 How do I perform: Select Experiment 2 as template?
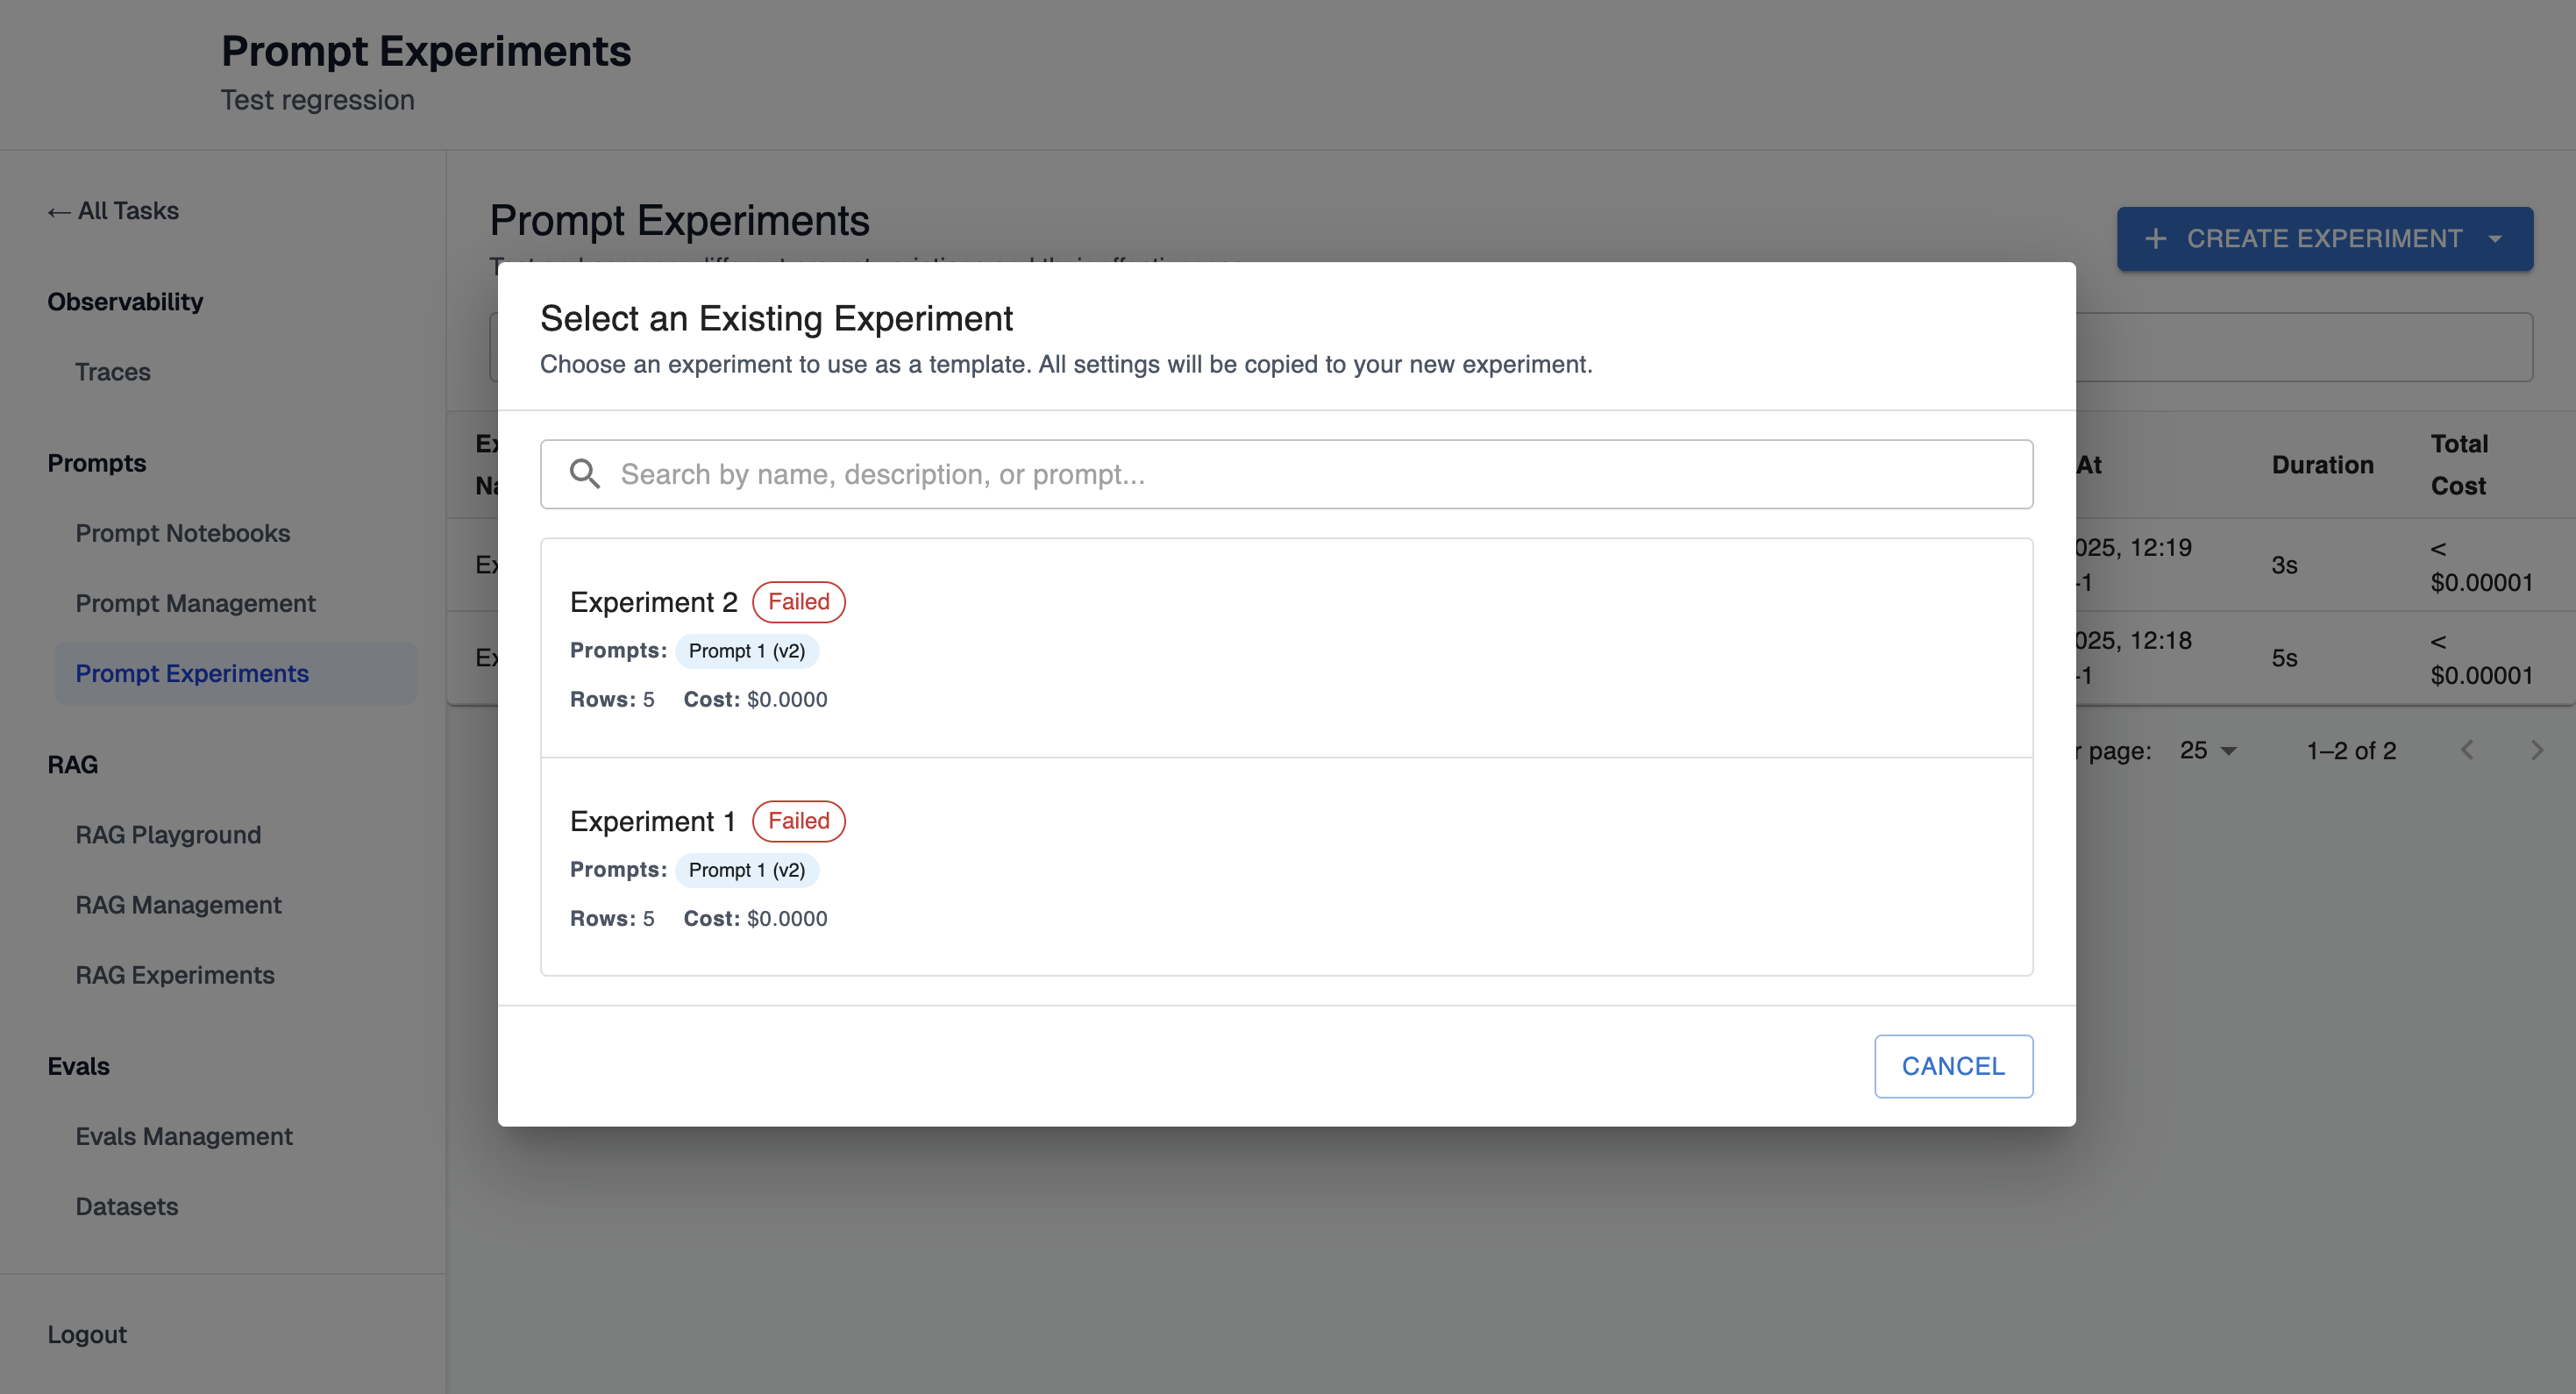(x=1286, y=648)
